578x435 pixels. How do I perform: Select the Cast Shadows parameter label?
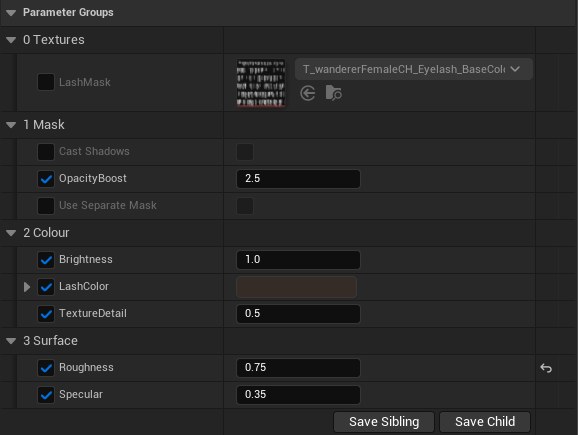coord(94,151)
